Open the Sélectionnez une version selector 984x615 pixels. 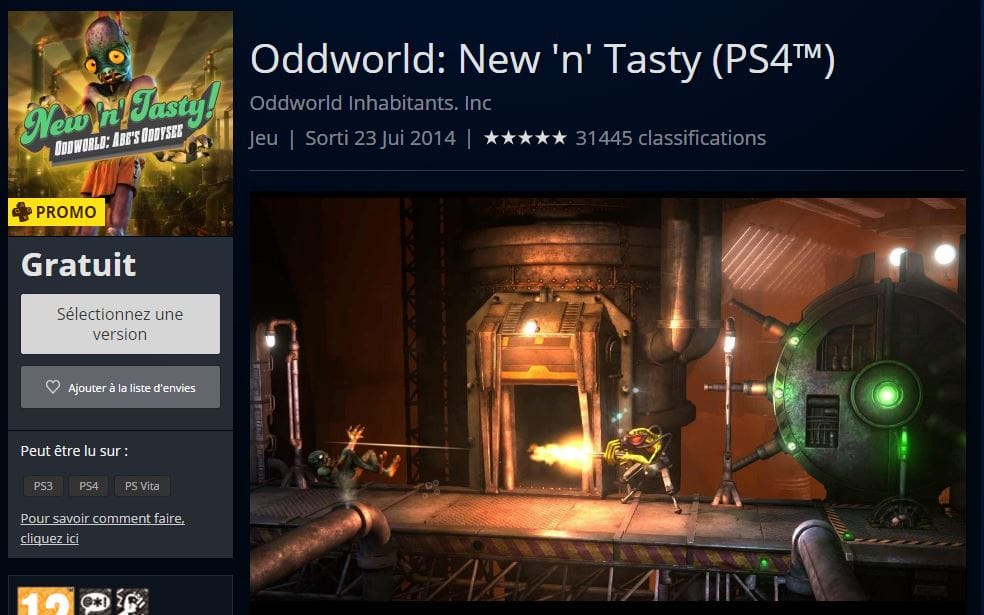click(x=120, y=324)
